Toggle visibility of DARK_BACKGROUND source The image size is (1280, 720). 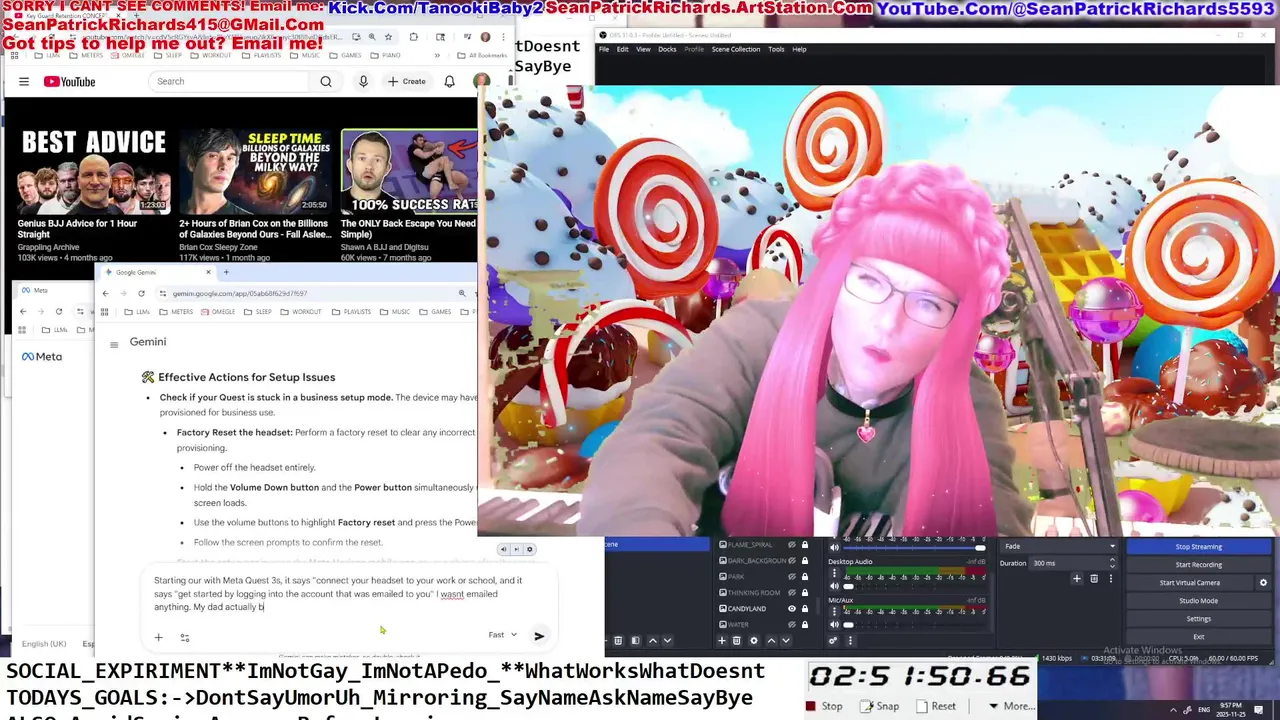point(792,561)
